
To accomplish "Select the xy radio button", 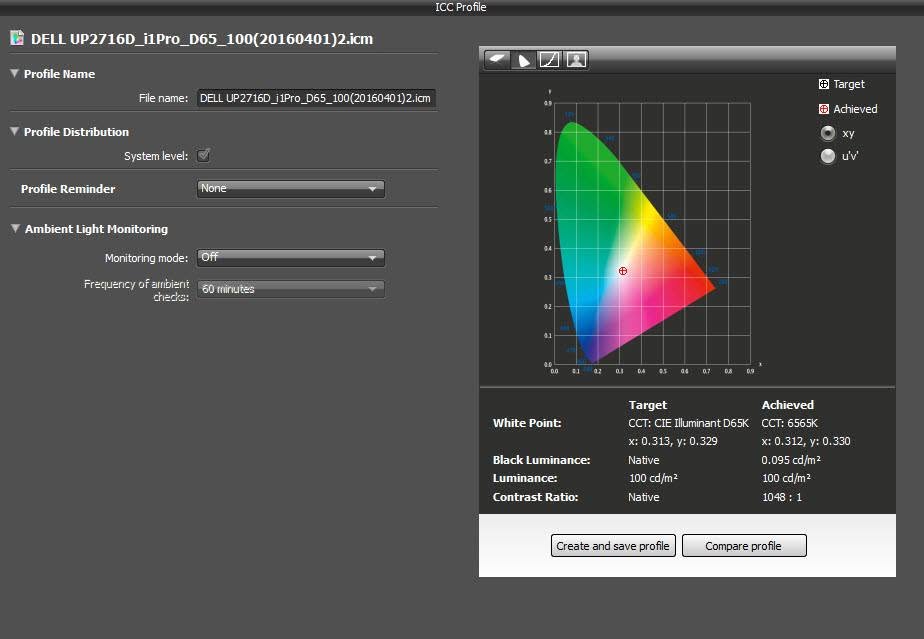I will (x=828, y=133).
